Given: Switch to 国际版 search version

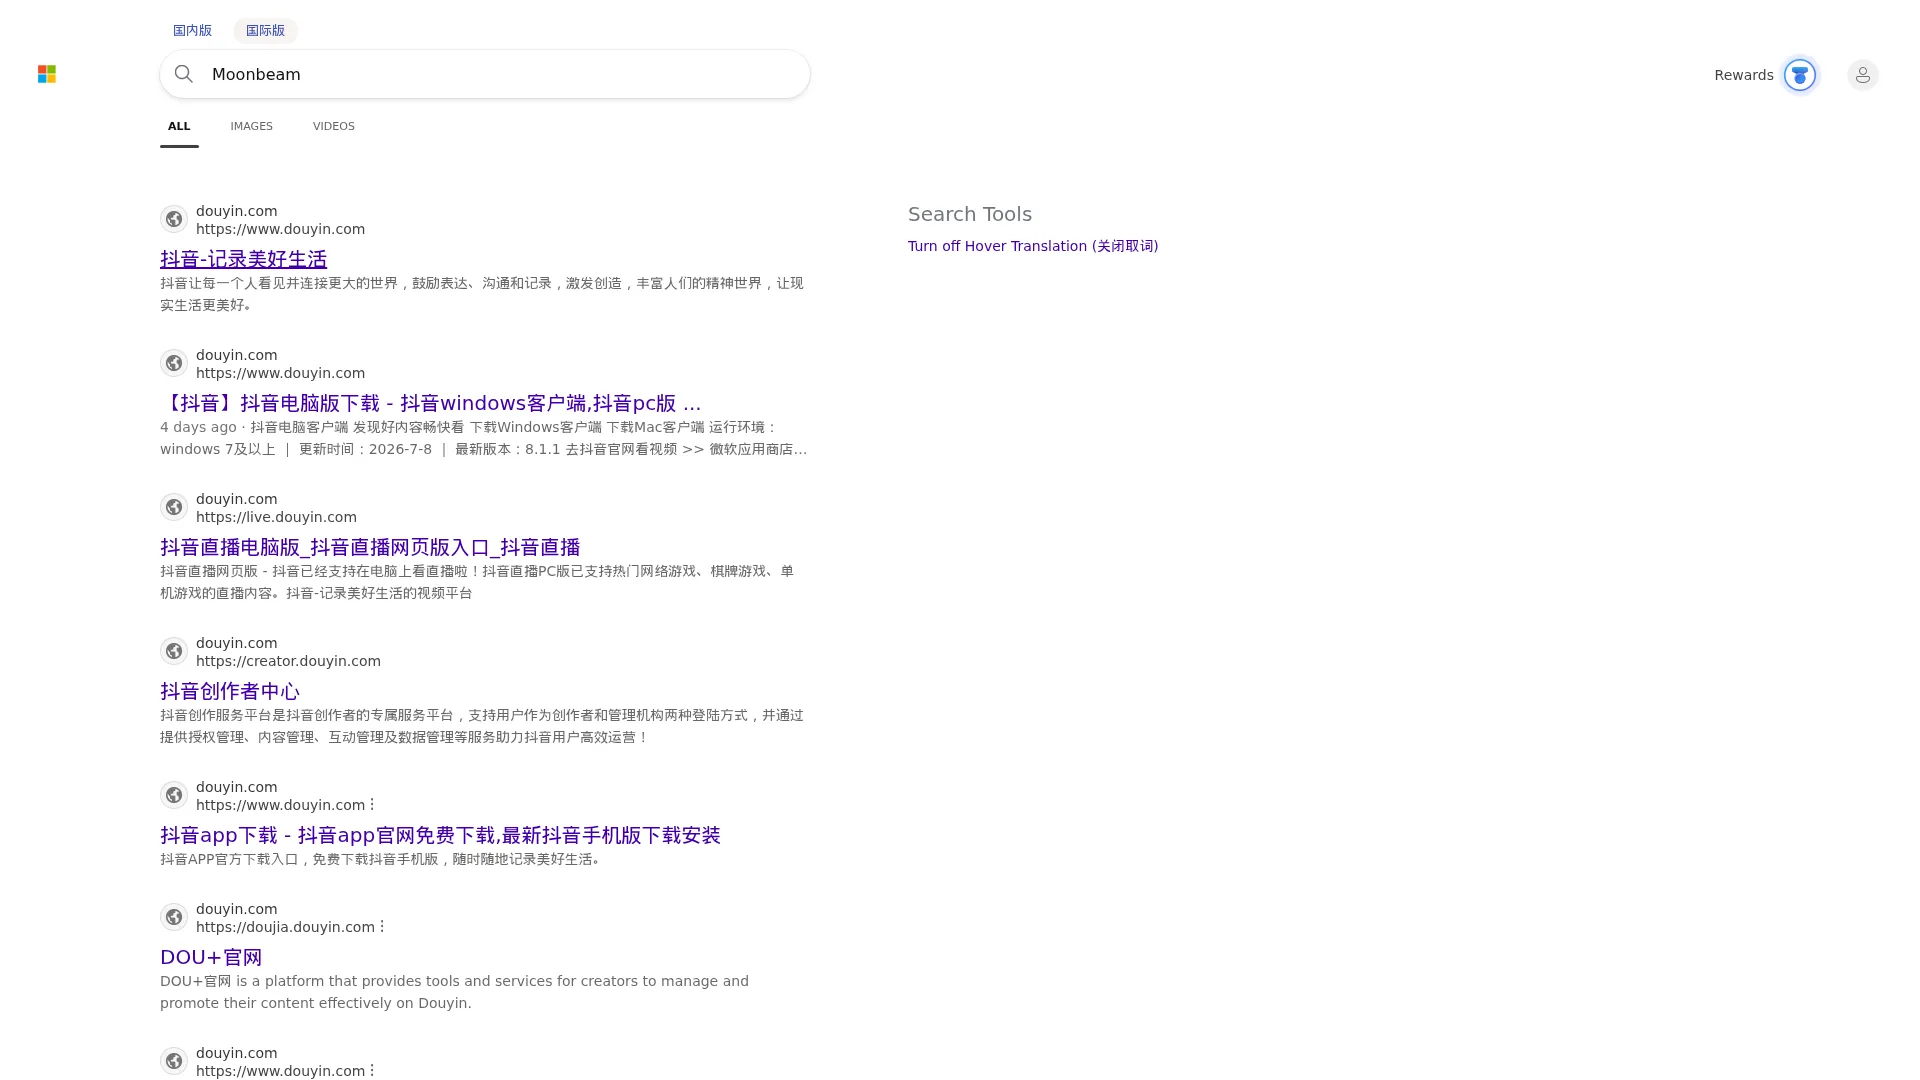Looking at the screenshot, I should tap(265, 30).
